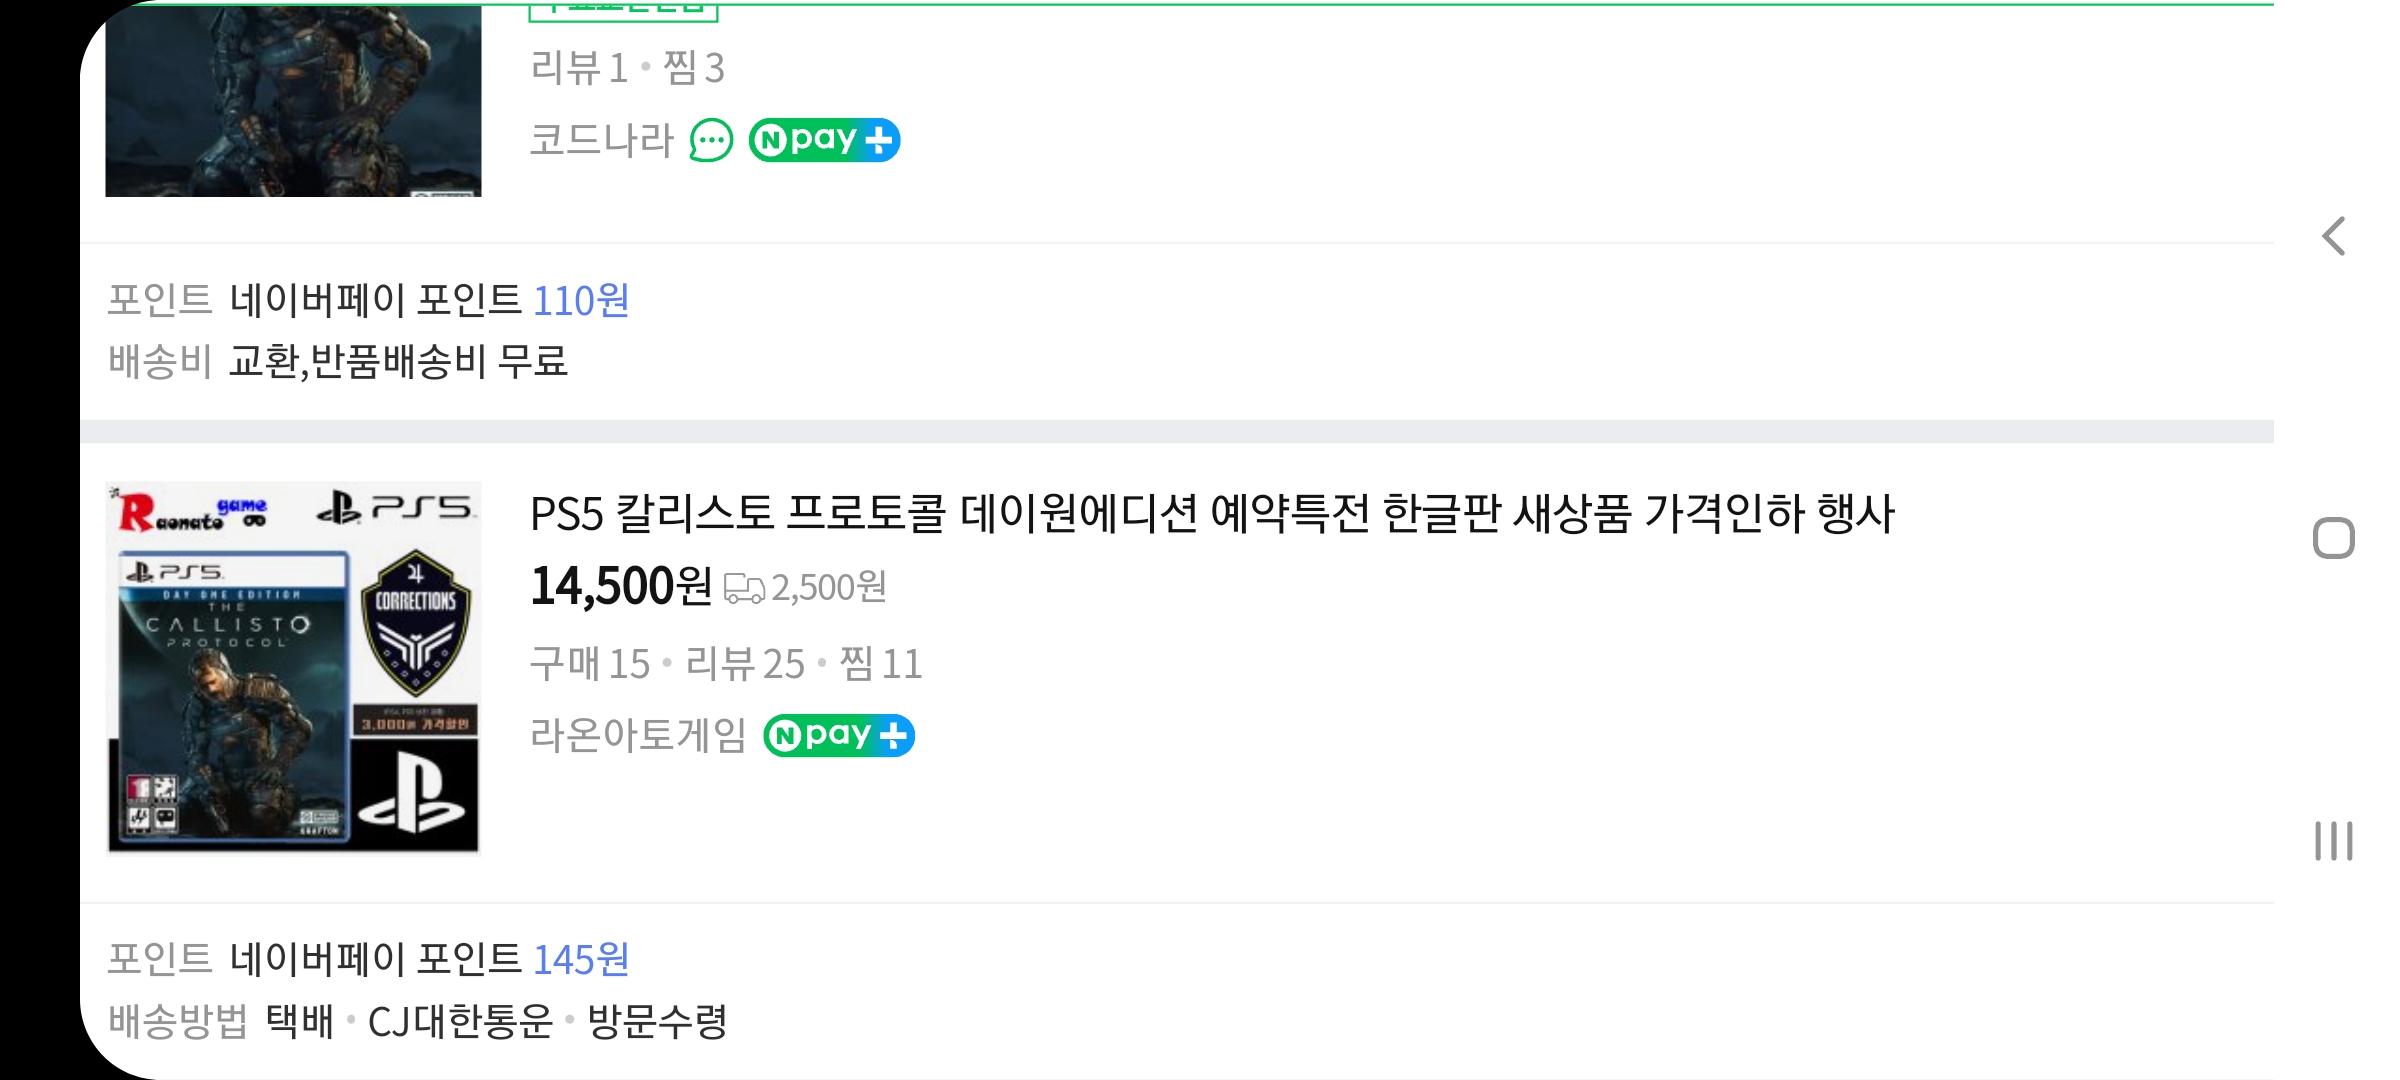The height and width of the screenshot is (1080, 2400).
Task: Tap the delivery truck icon by 2,500원
Action: click(x=743, y=588)
